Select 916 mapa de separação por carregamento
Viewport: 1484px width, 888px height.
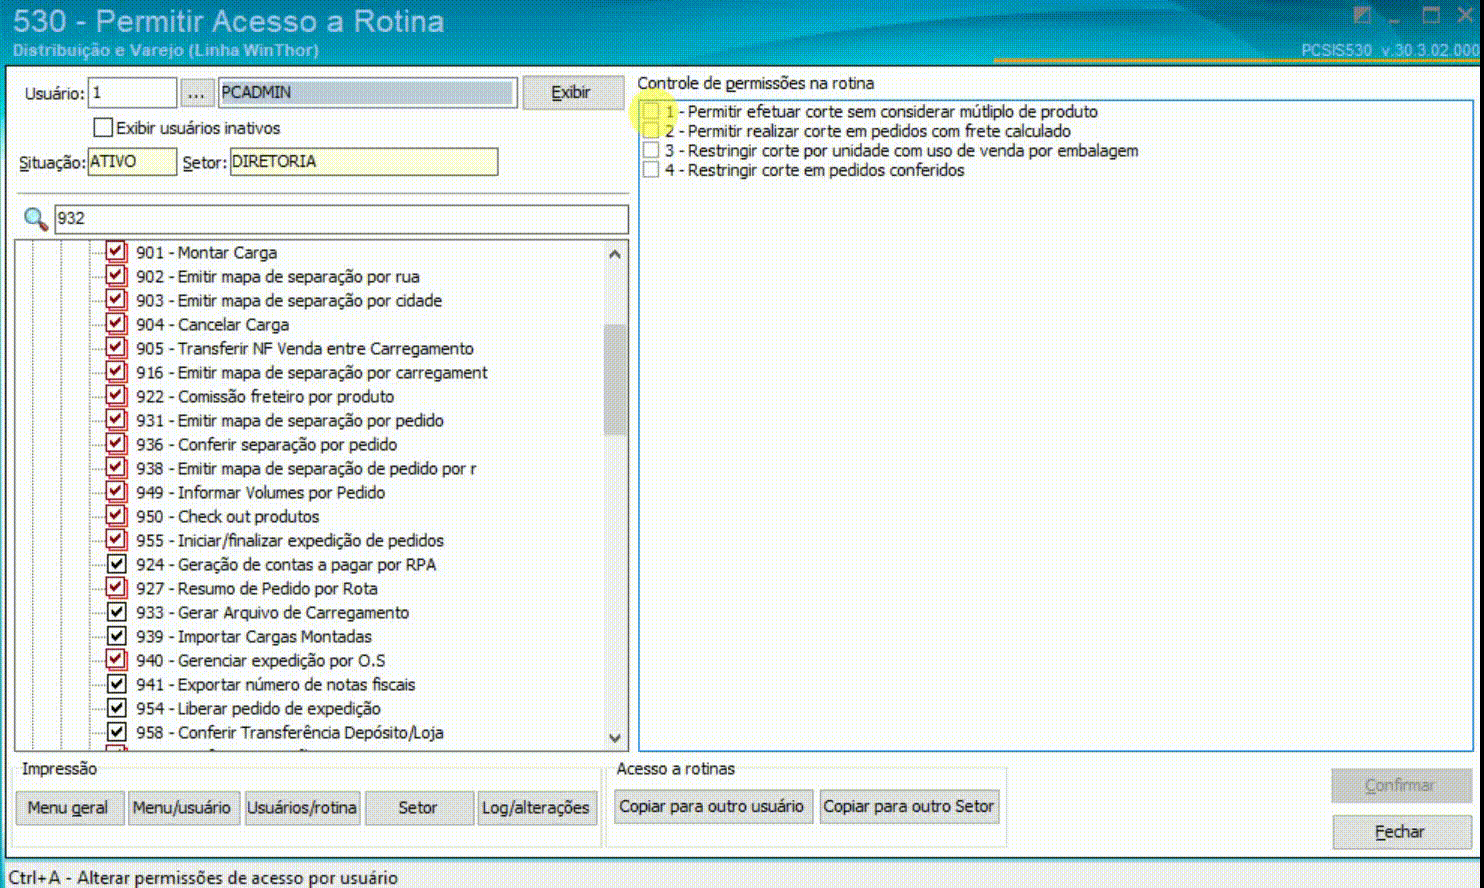pyautogui.click(x=312, y=373)
